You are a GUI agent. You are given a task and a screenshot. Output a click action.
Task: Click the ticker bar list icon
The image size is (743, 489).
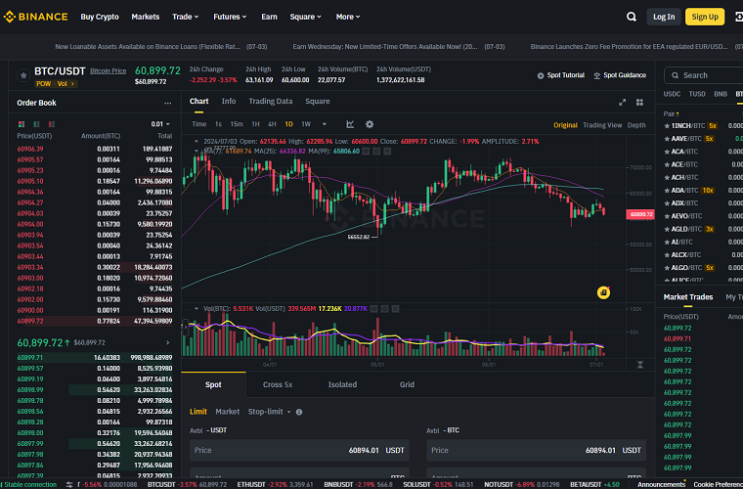pyautogui.click(x=69, y=484)
